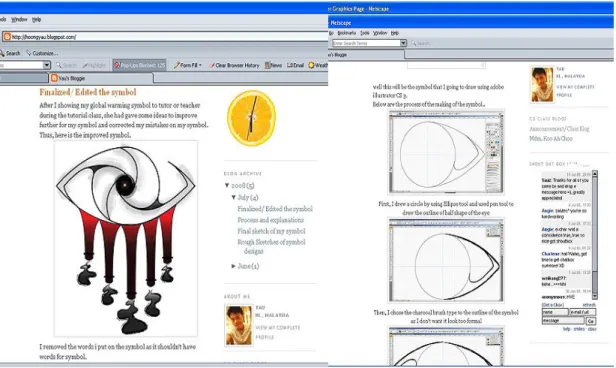This screenshot has height=368, width=616.
Task: Open the Enter Search Terms dropdown arrow
Action: coord(403,43)
